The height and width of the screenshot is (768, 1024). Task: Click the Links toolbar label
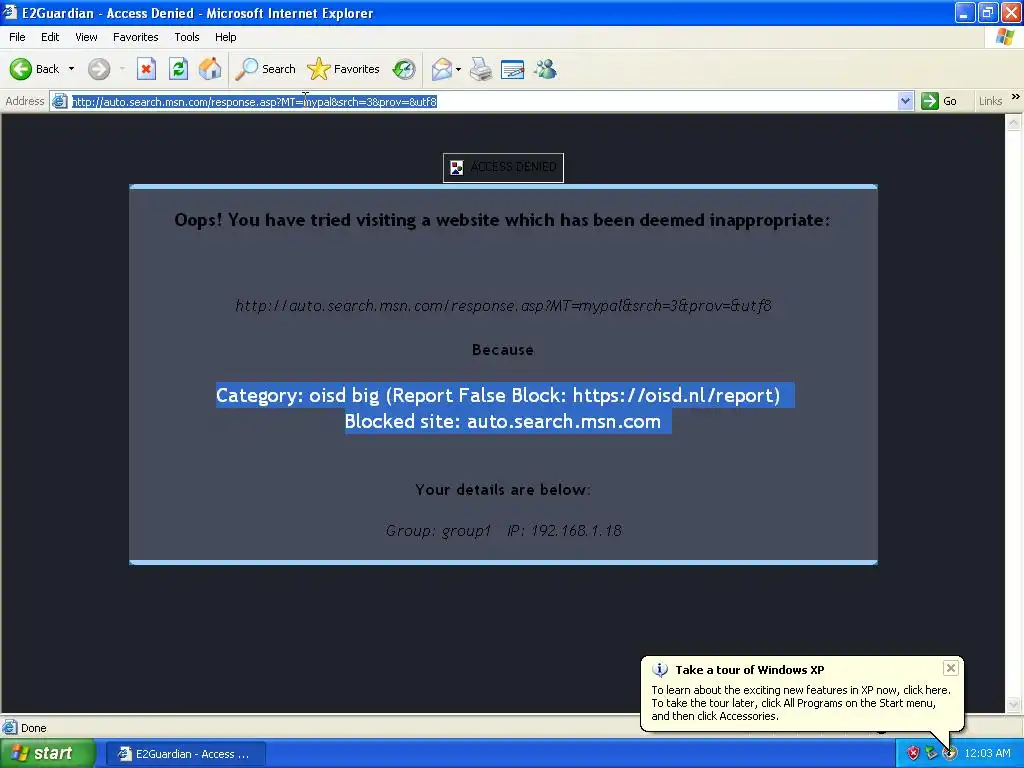[x=990, y=101]
